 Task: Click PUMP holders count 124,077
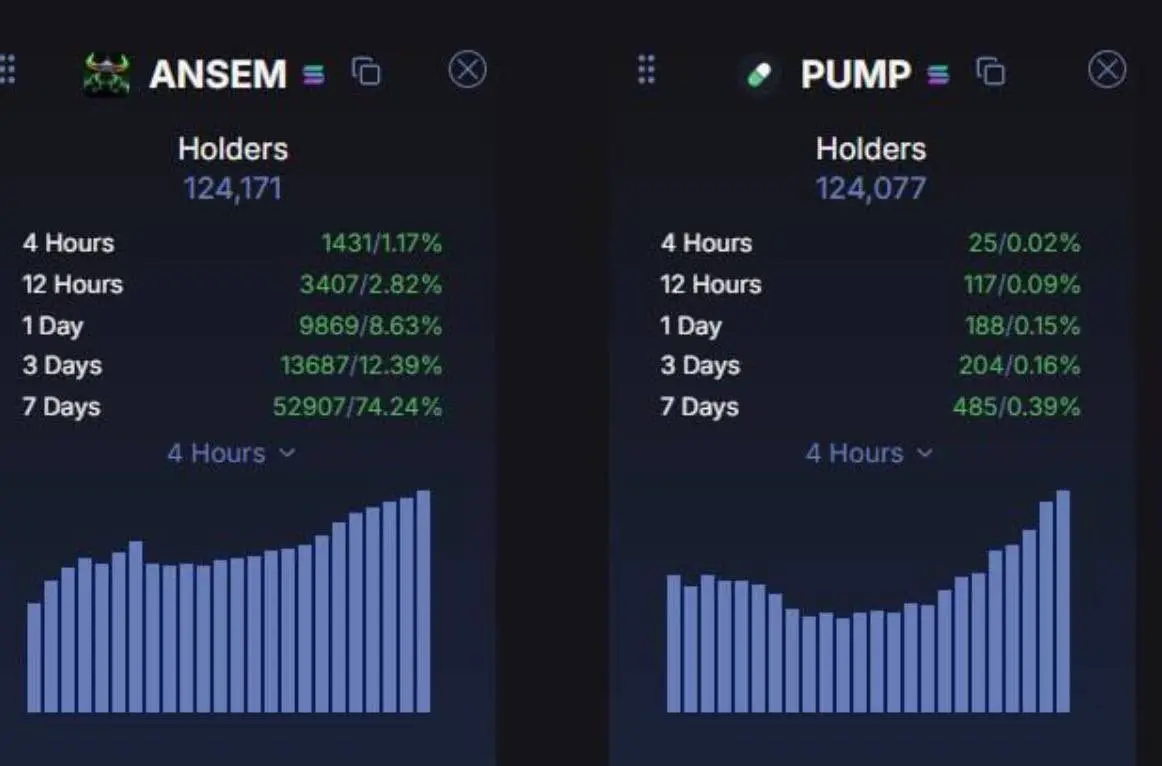(871, 188)
